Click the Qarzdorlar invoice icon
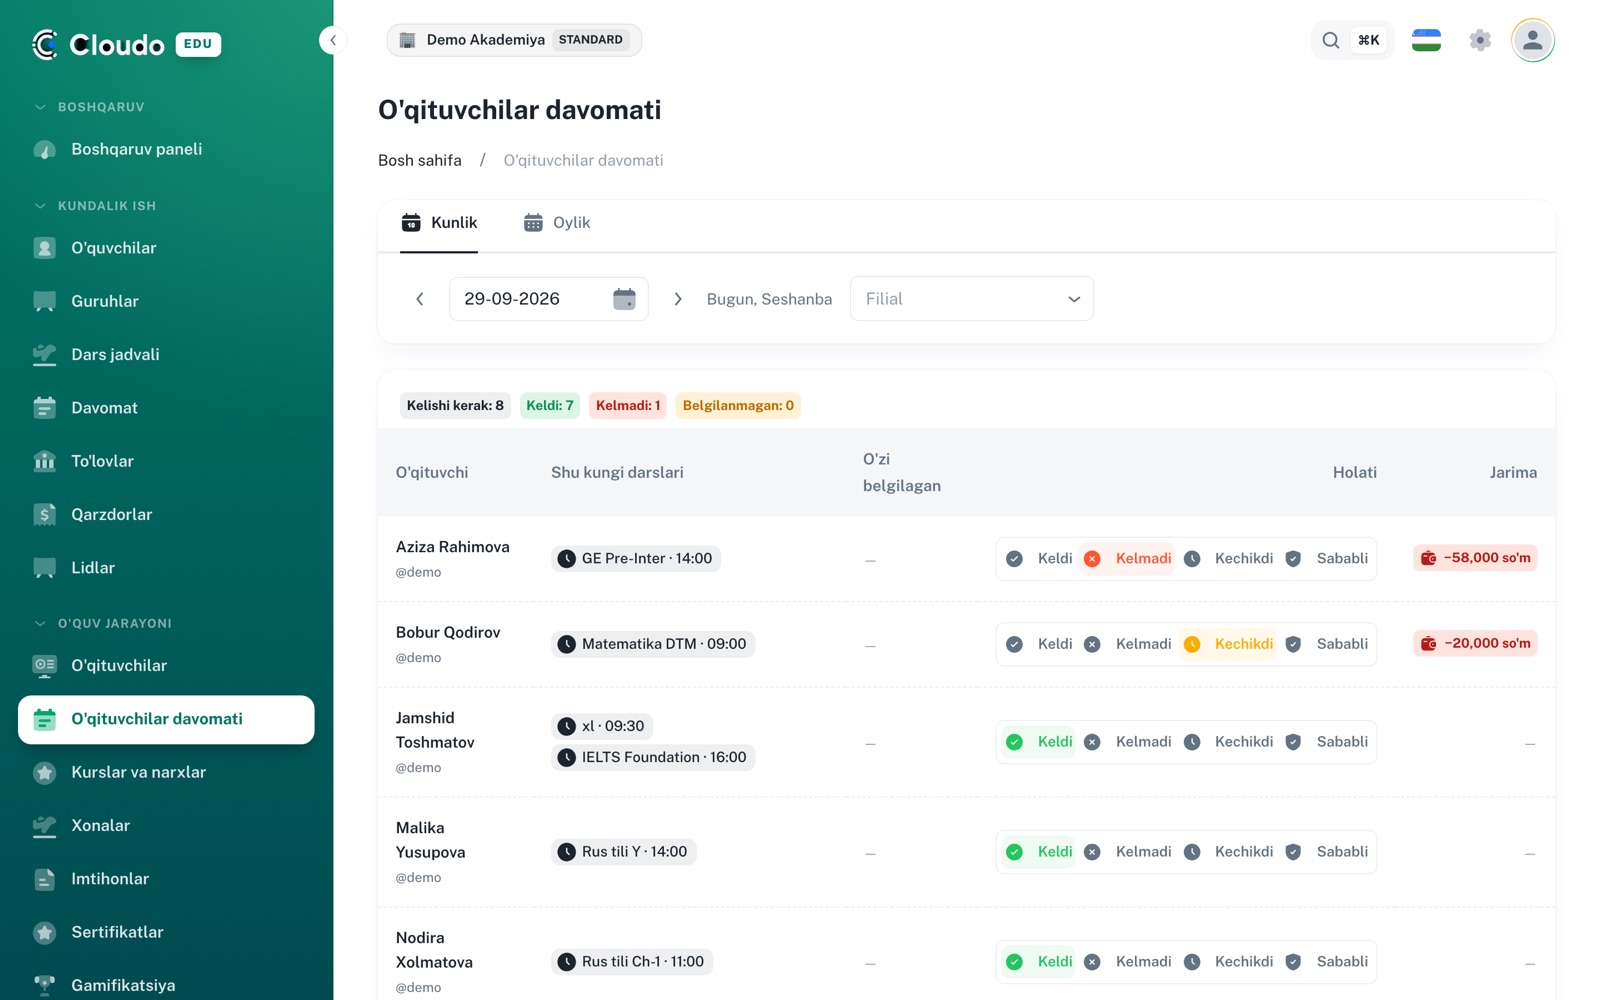The height and width of the screenshot is (1000, 1600). 45,514
